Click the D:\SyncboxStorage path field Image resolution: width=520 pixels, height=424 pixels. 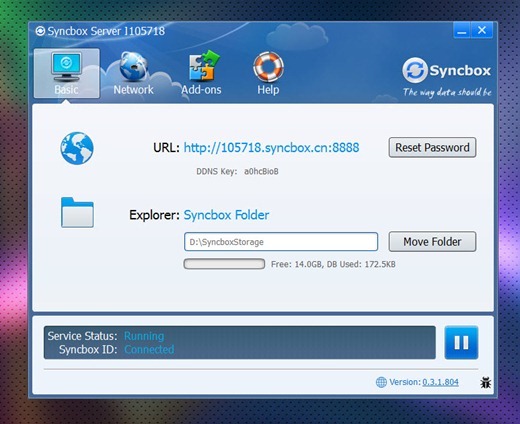[281, 242]
